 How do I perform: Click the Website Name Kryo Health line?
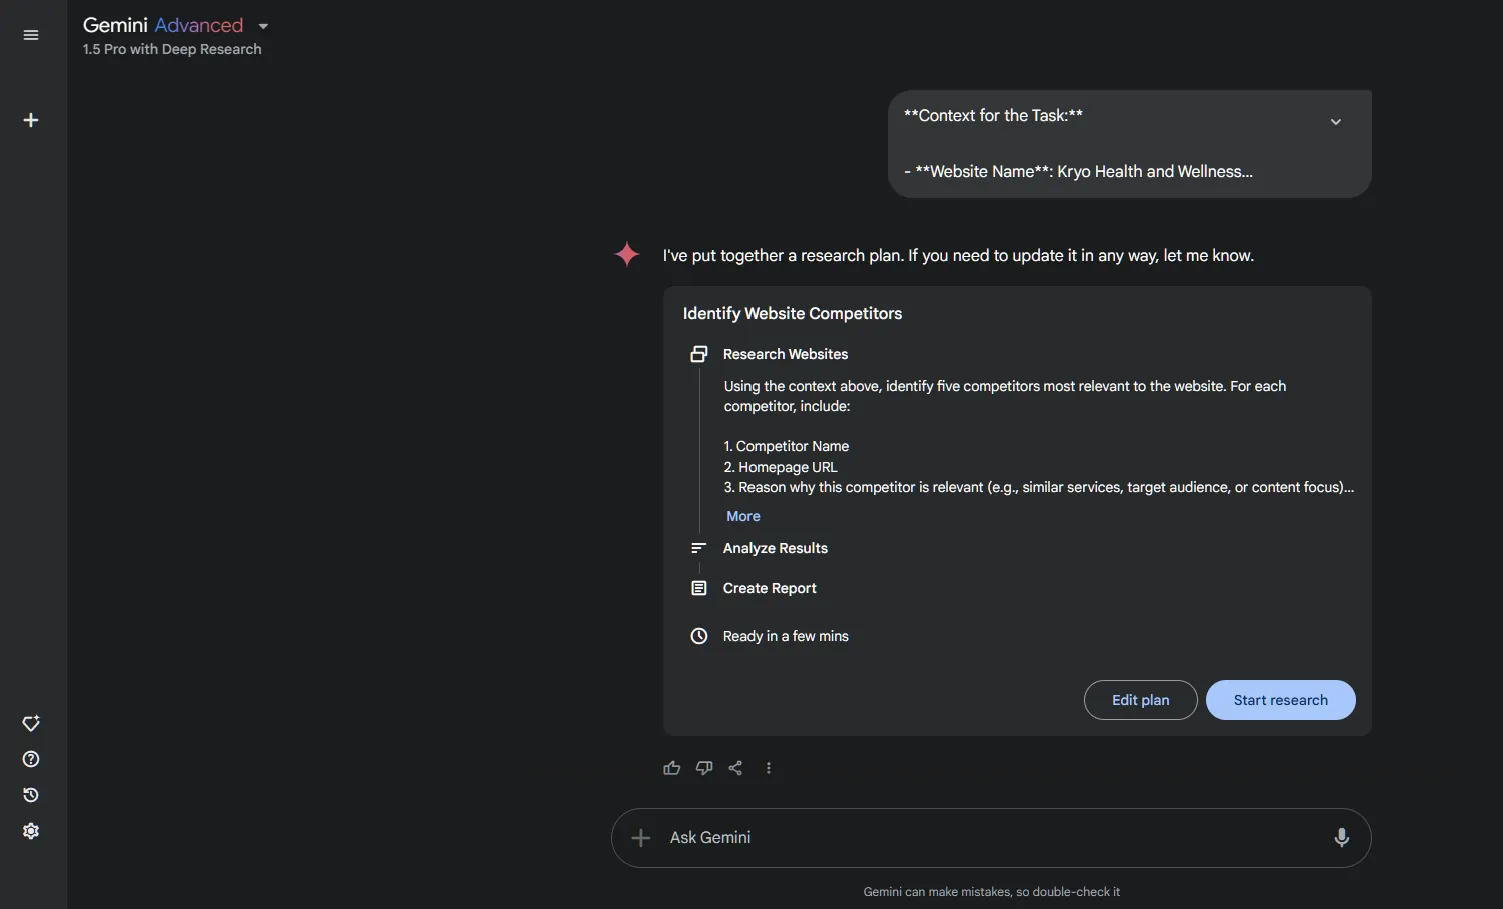(1078, 171)
